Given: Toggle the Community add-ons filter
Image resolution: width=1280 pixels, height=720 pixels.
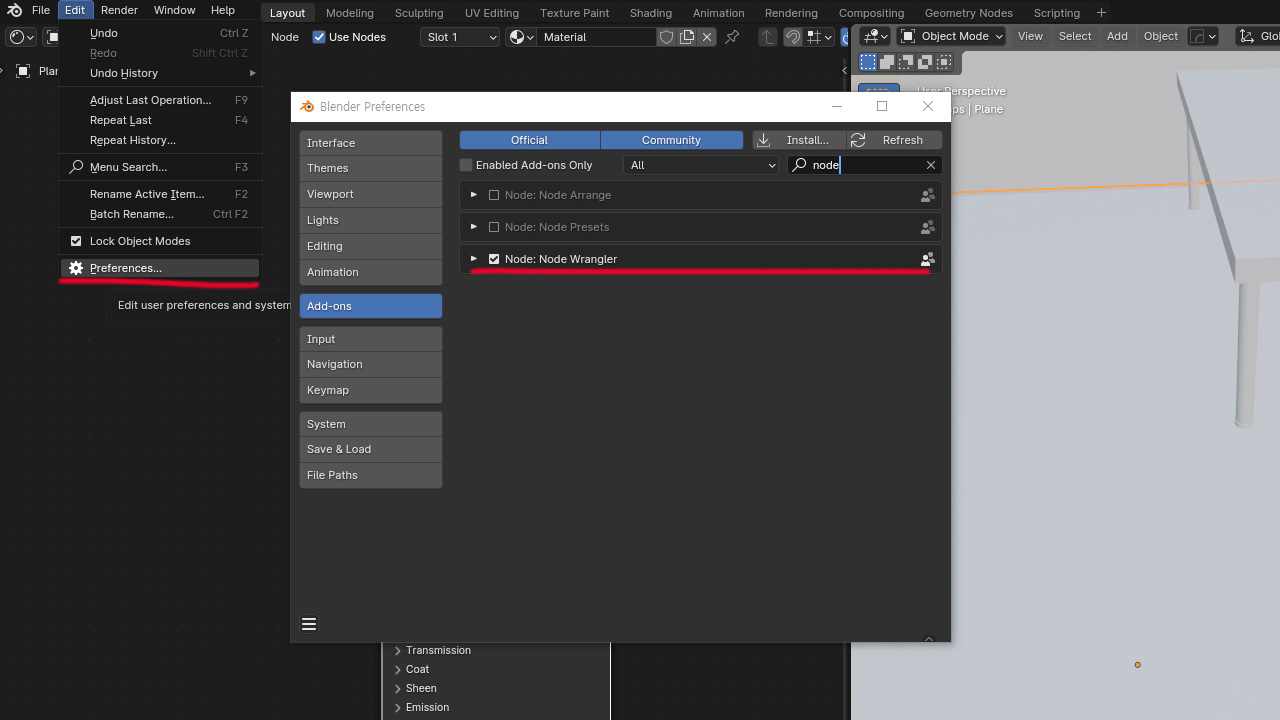Looking at the screenshot, I should [672, 140].
